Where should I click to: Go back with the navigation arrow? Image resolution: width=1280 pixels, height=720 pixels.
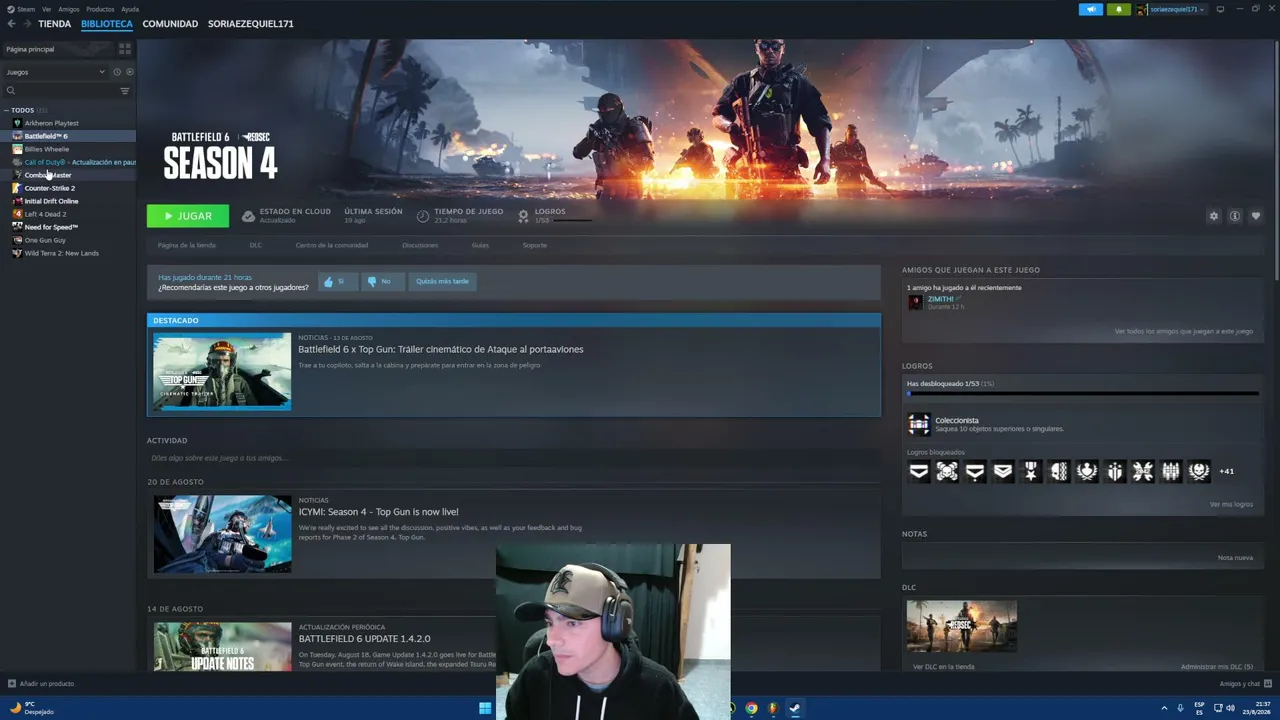[12, 23]
